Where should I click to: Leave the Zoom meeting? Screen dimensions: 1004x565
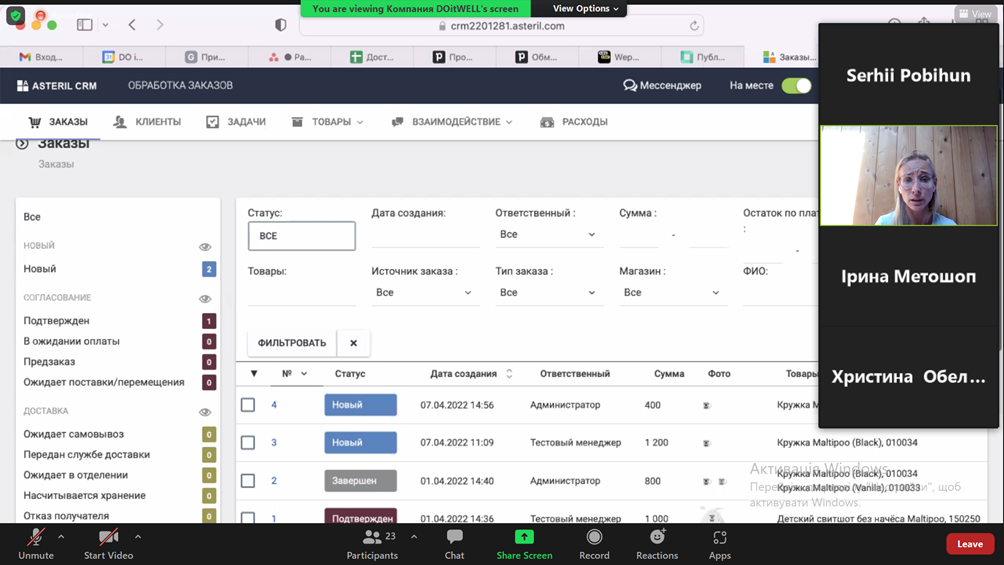click(x=969, y=544)
